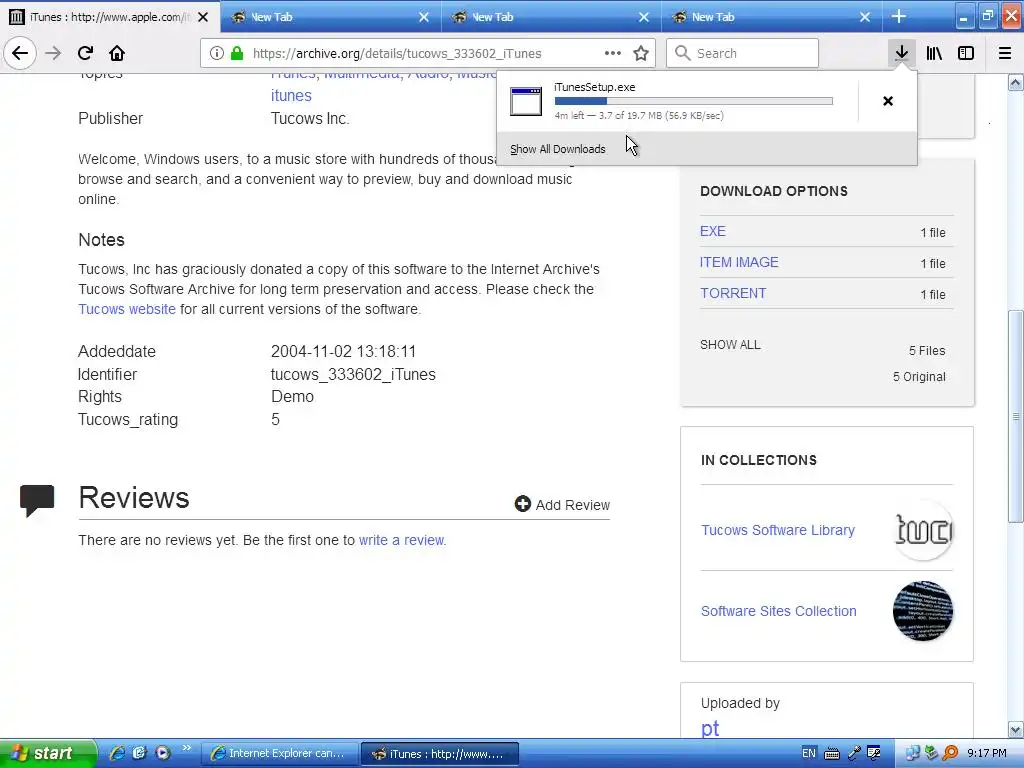Viewport: 1024px width, 768px height.
Task: Show All Downloads
Action: (x=558, y=149)
